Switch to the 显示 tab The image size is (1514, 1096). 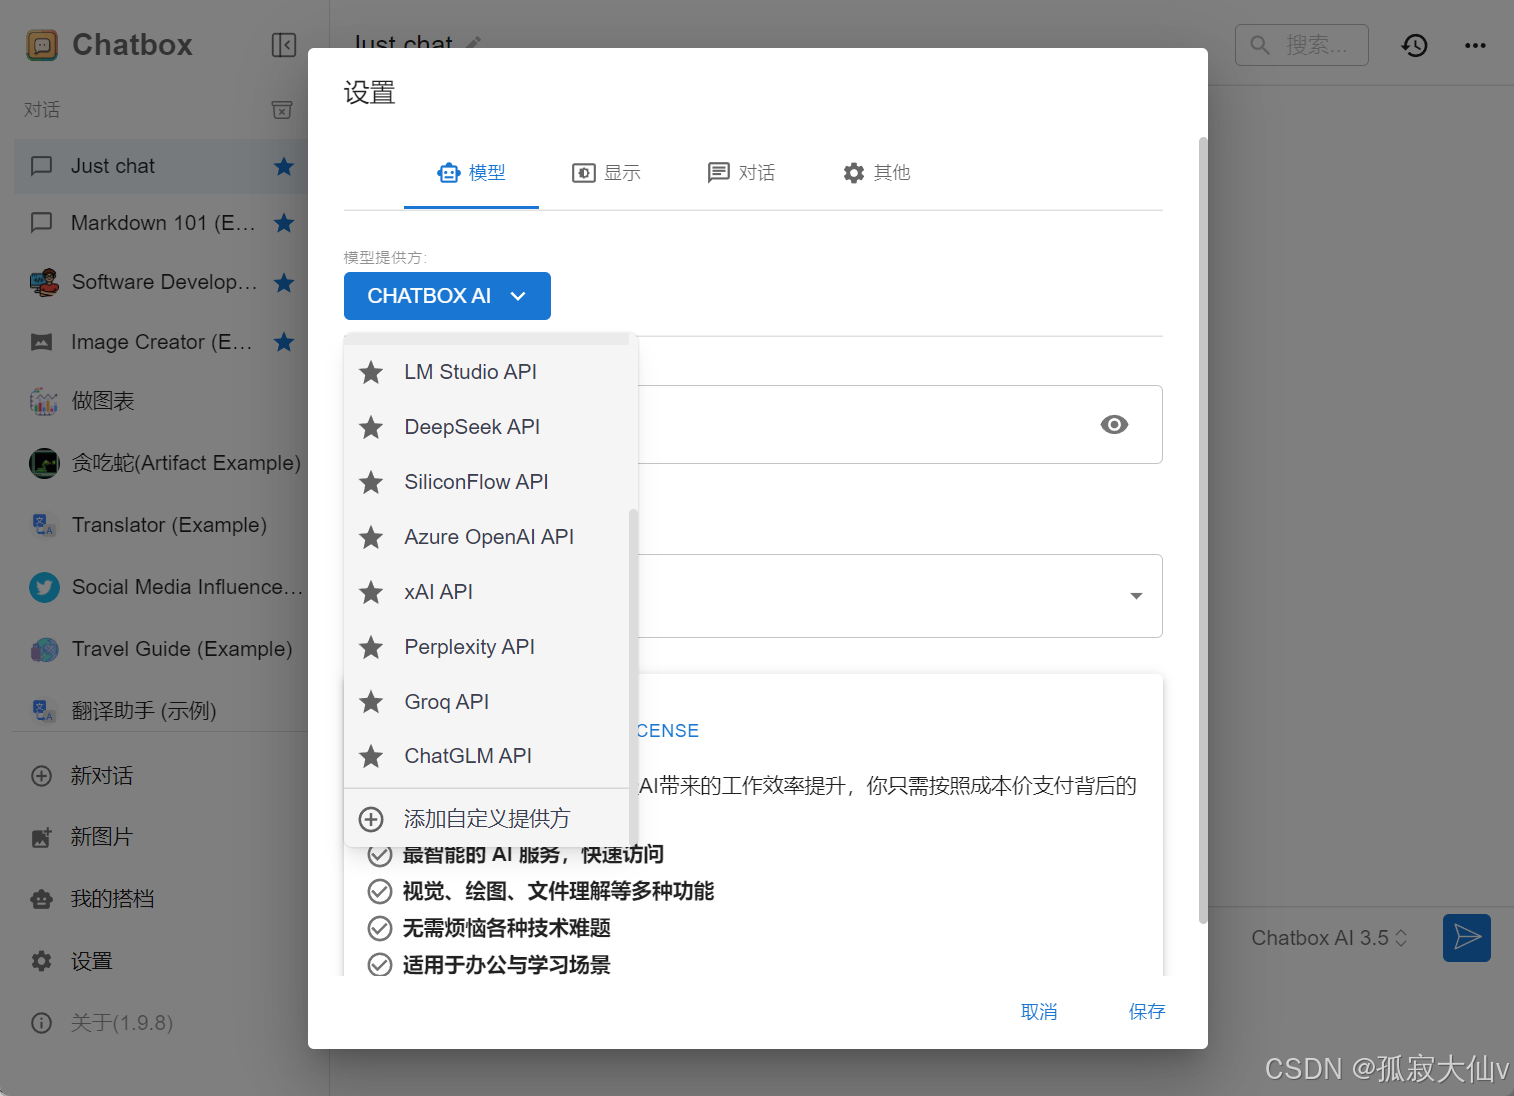pos(606,173)
